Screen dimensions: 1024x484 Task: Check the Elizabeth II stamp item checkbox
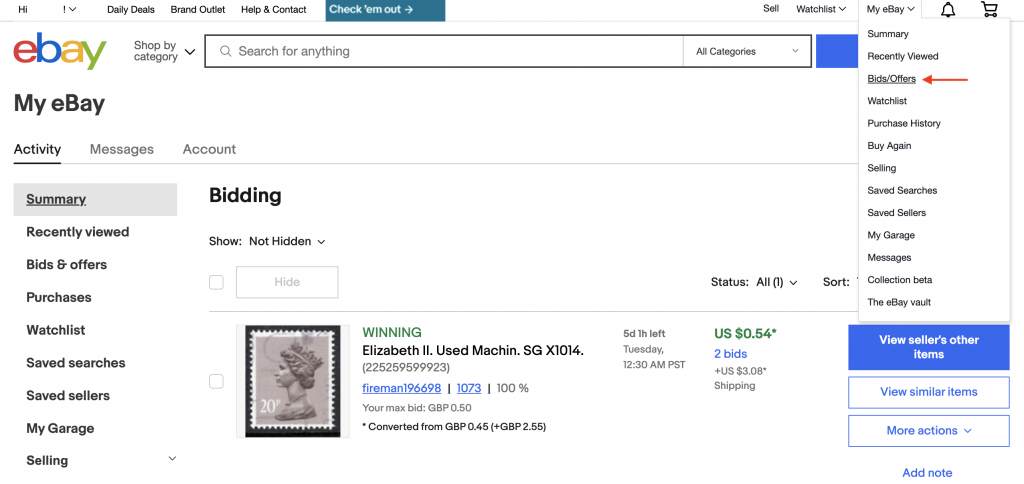(x=216, y=381)
